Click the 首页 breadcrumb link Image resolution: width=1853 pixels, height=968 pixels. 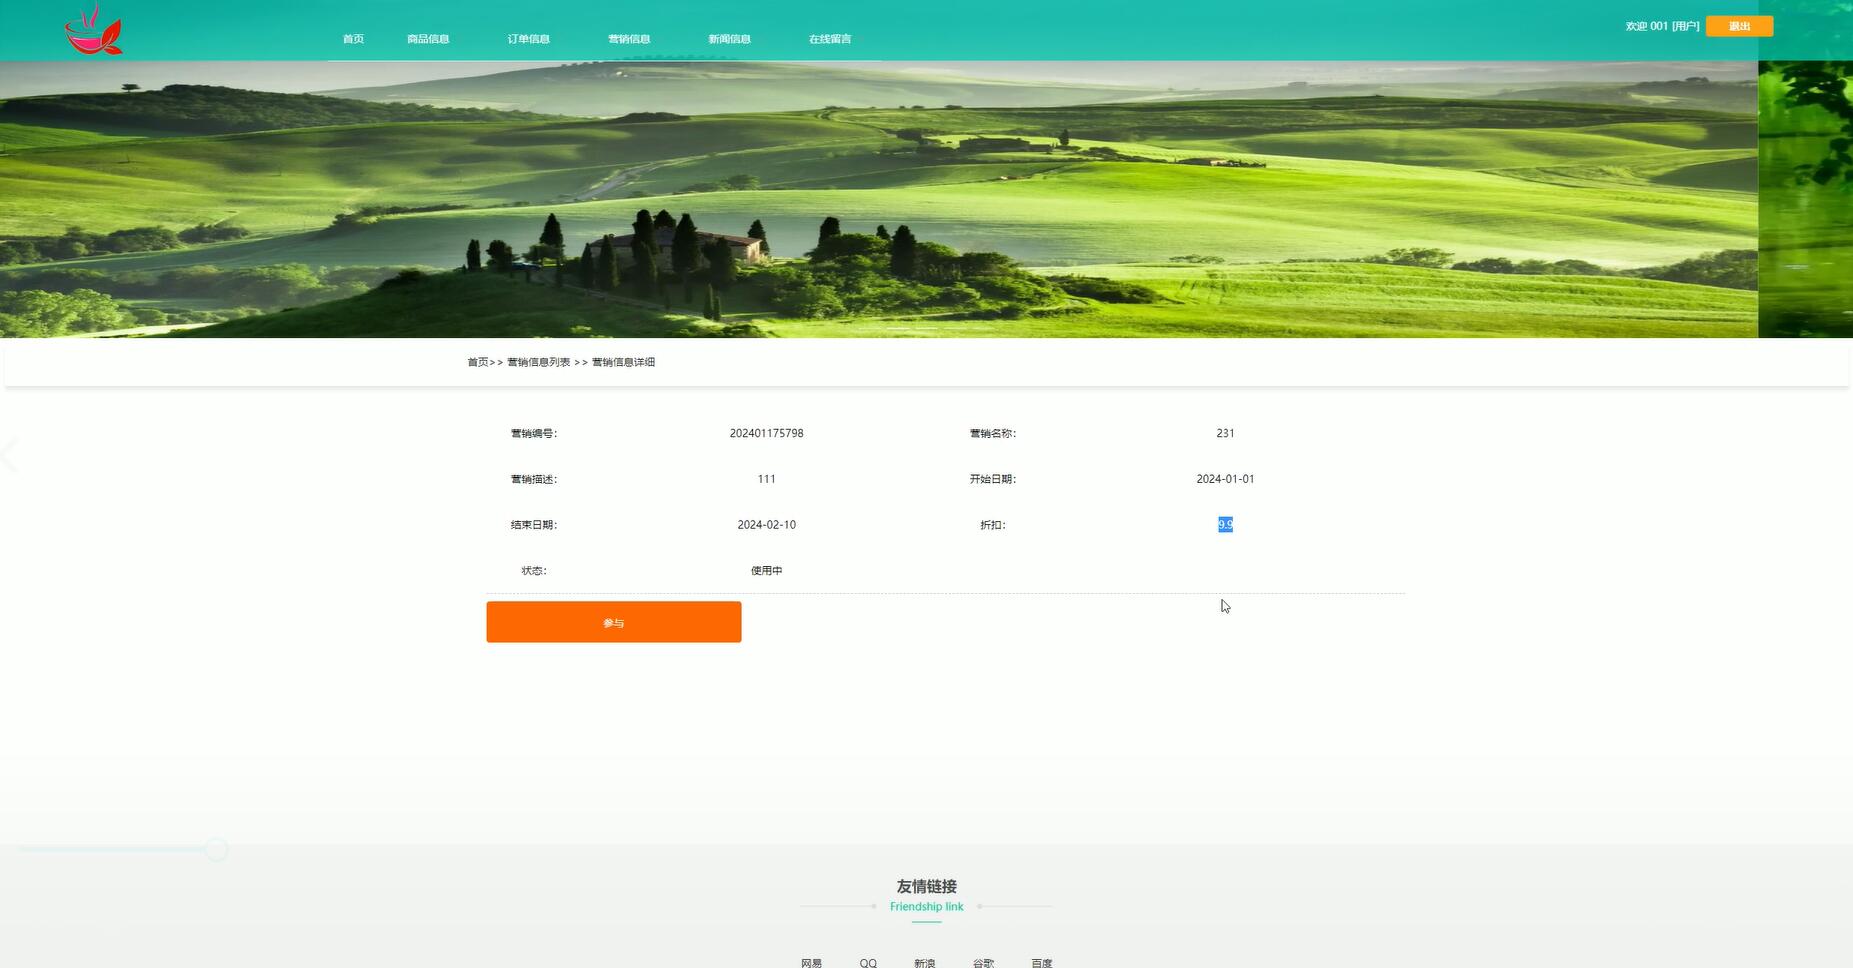click(475, 362)
